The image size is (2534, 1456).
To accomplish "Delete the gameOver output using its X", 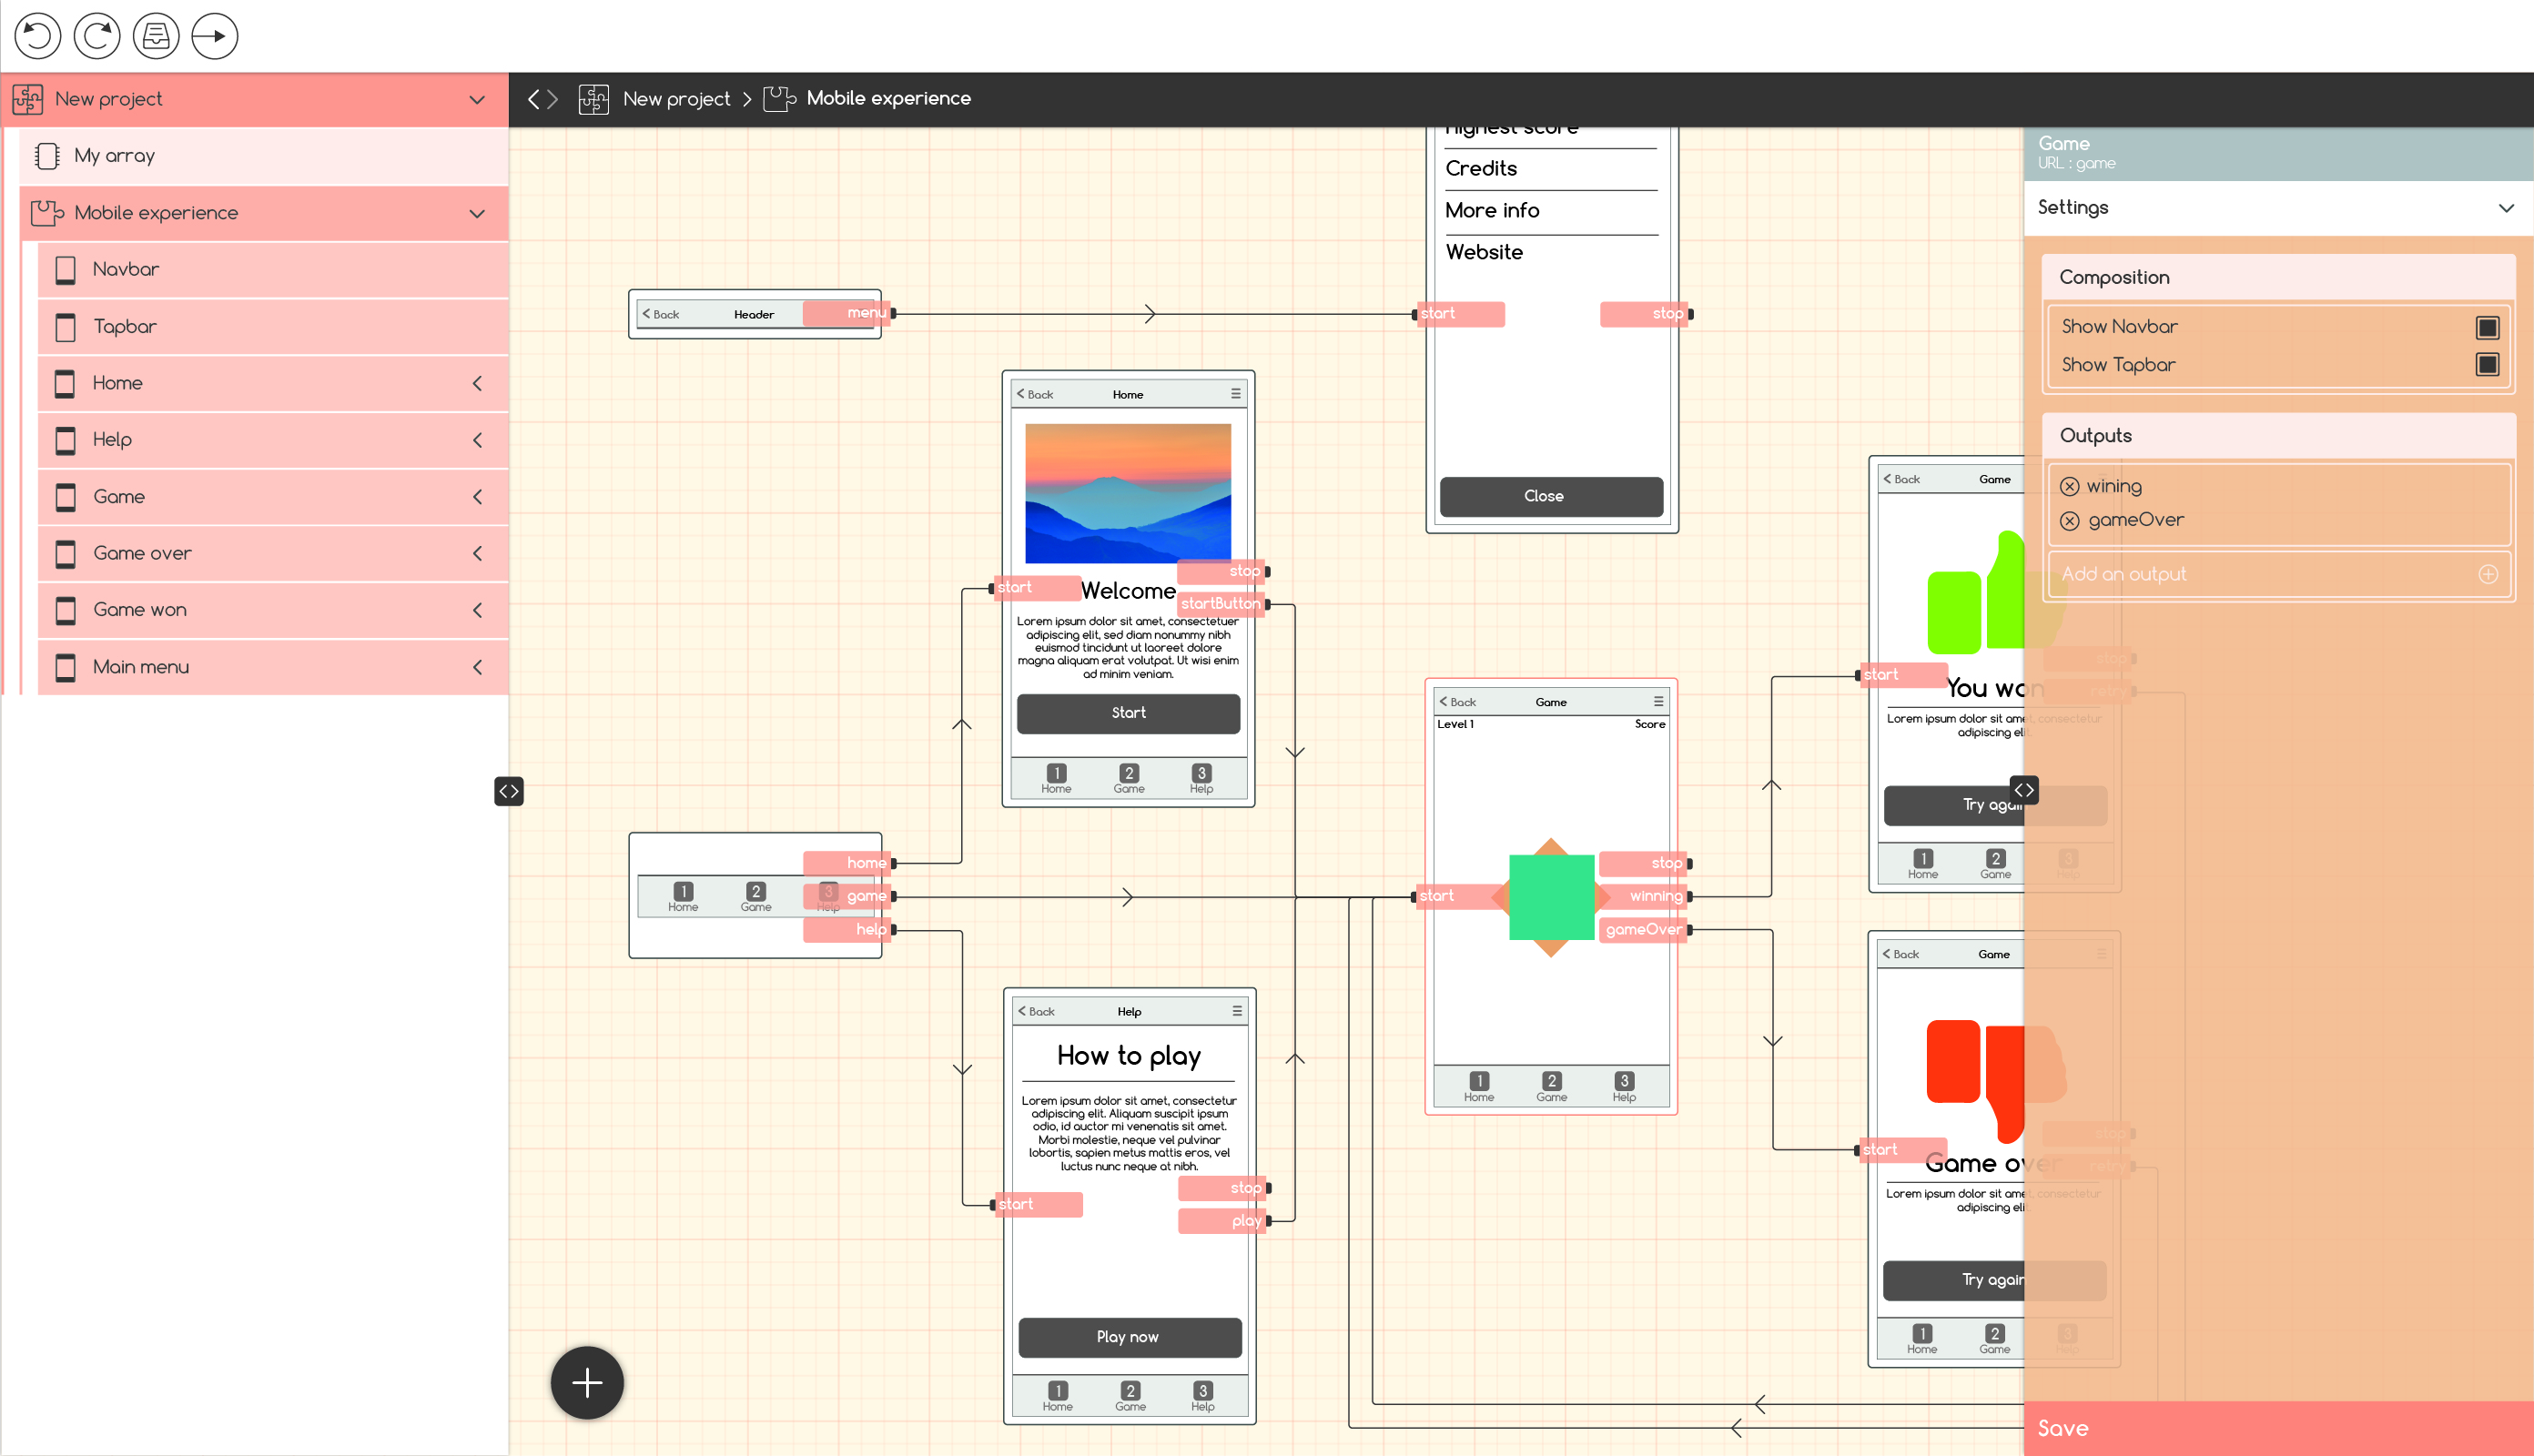I will tap(2069, 521).
